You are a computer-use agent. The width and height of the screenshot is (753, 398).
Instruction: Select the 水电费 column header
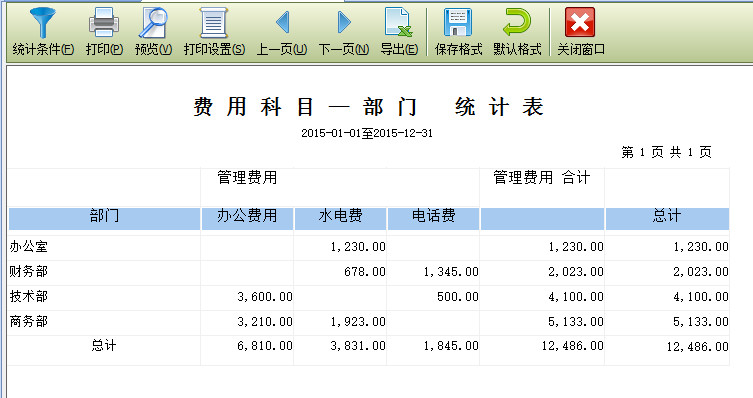click(340, 219)
